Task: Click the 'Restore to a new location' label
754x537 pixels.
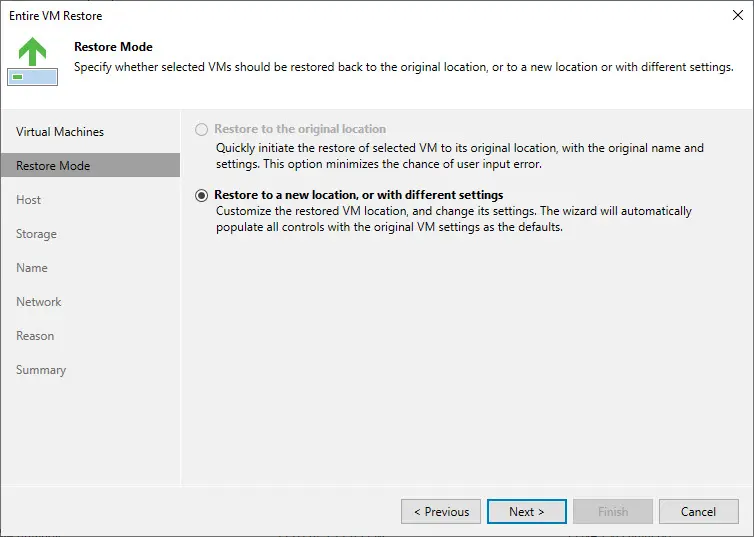Action: pyautogui.click(x=359, y=195)
